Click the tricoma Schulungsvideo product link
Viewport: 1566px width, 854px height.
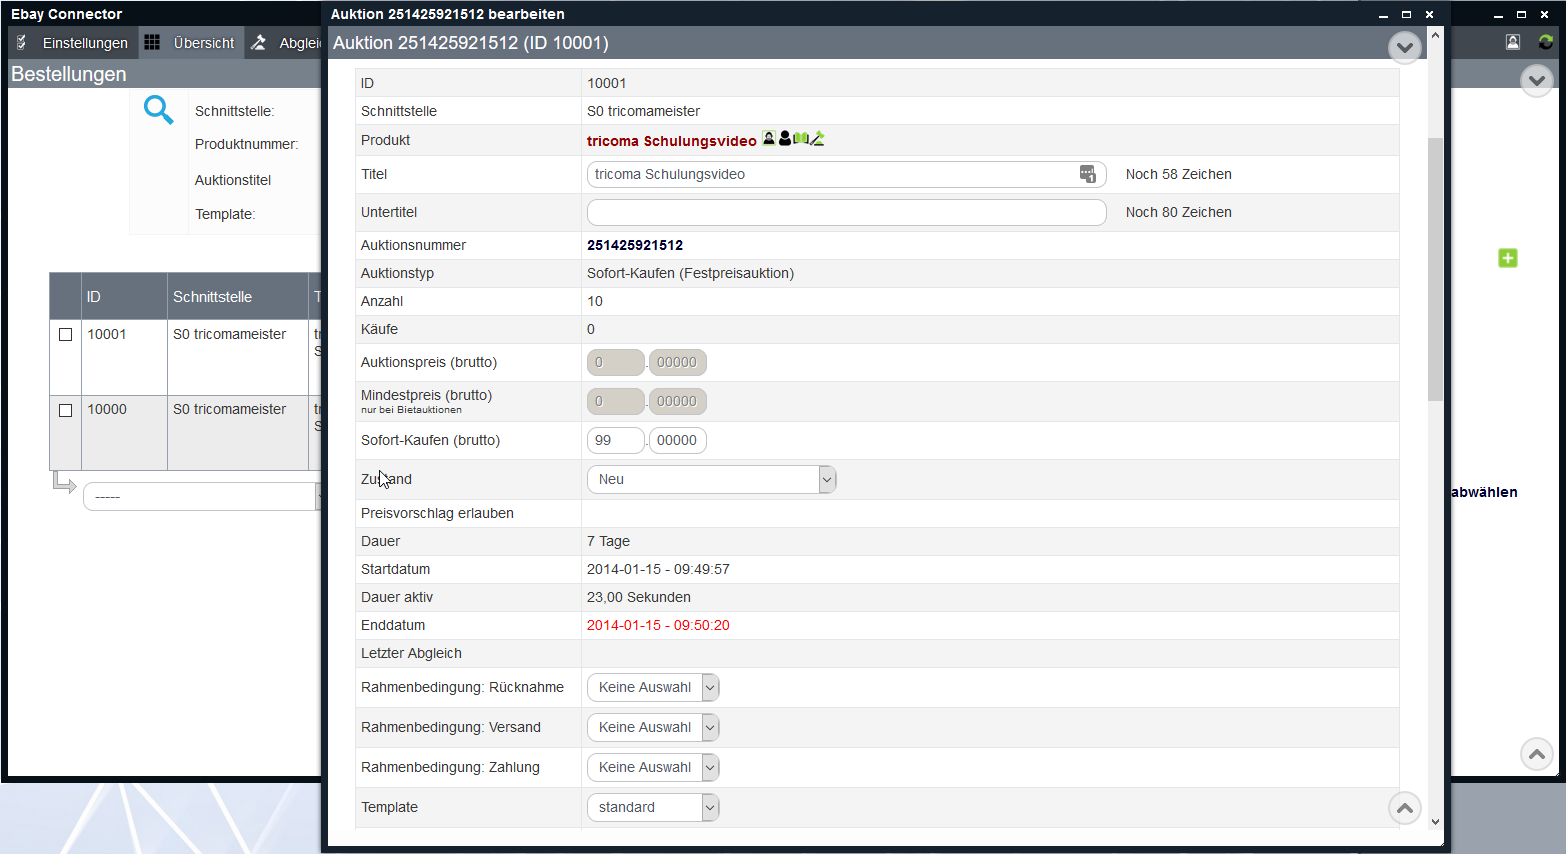tap(671, 140)
